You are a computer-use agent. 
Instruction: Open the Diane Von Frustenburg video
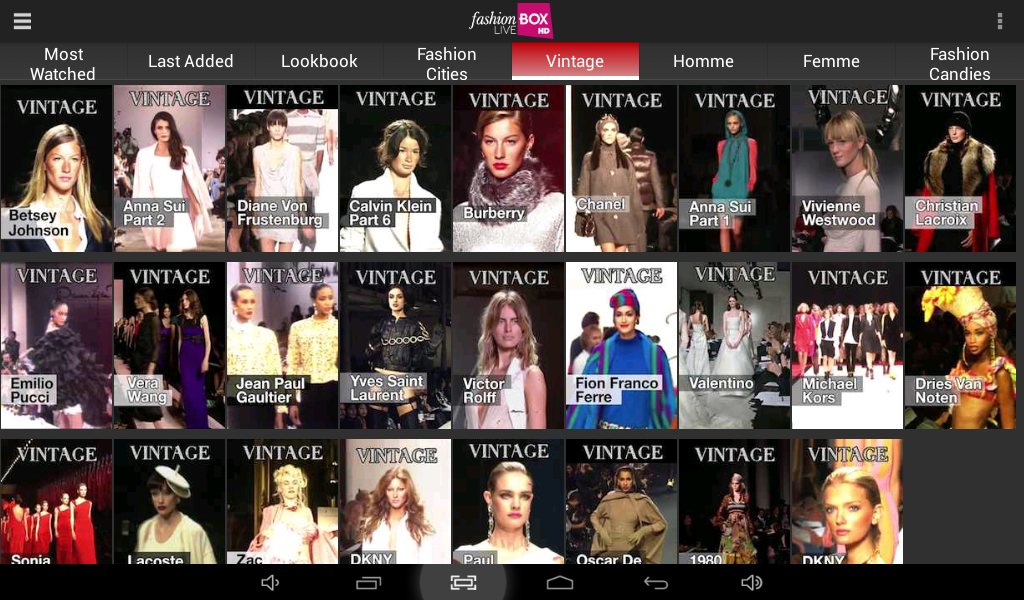[282, 168]
